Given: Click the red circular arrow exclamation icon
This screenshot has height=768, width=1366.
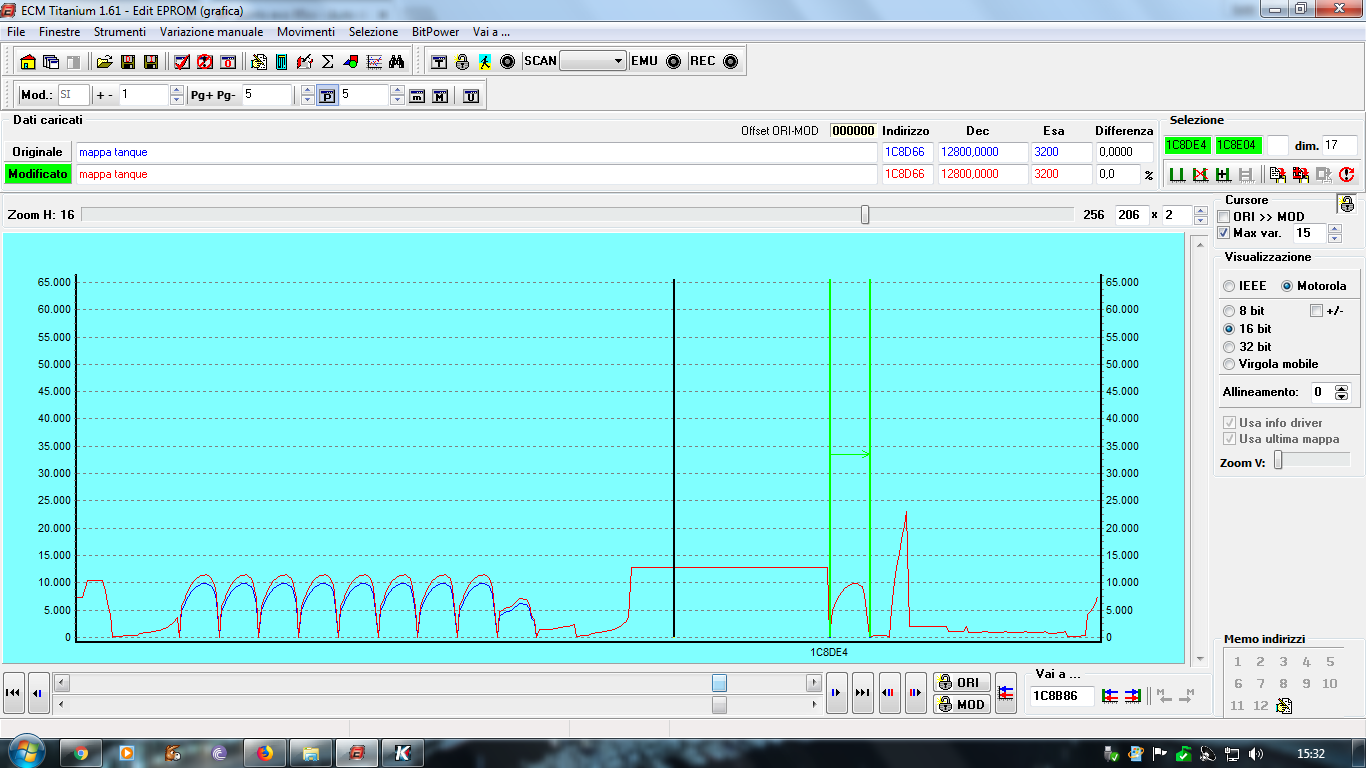Looking at the screenshot, I should click(1346, 174).
